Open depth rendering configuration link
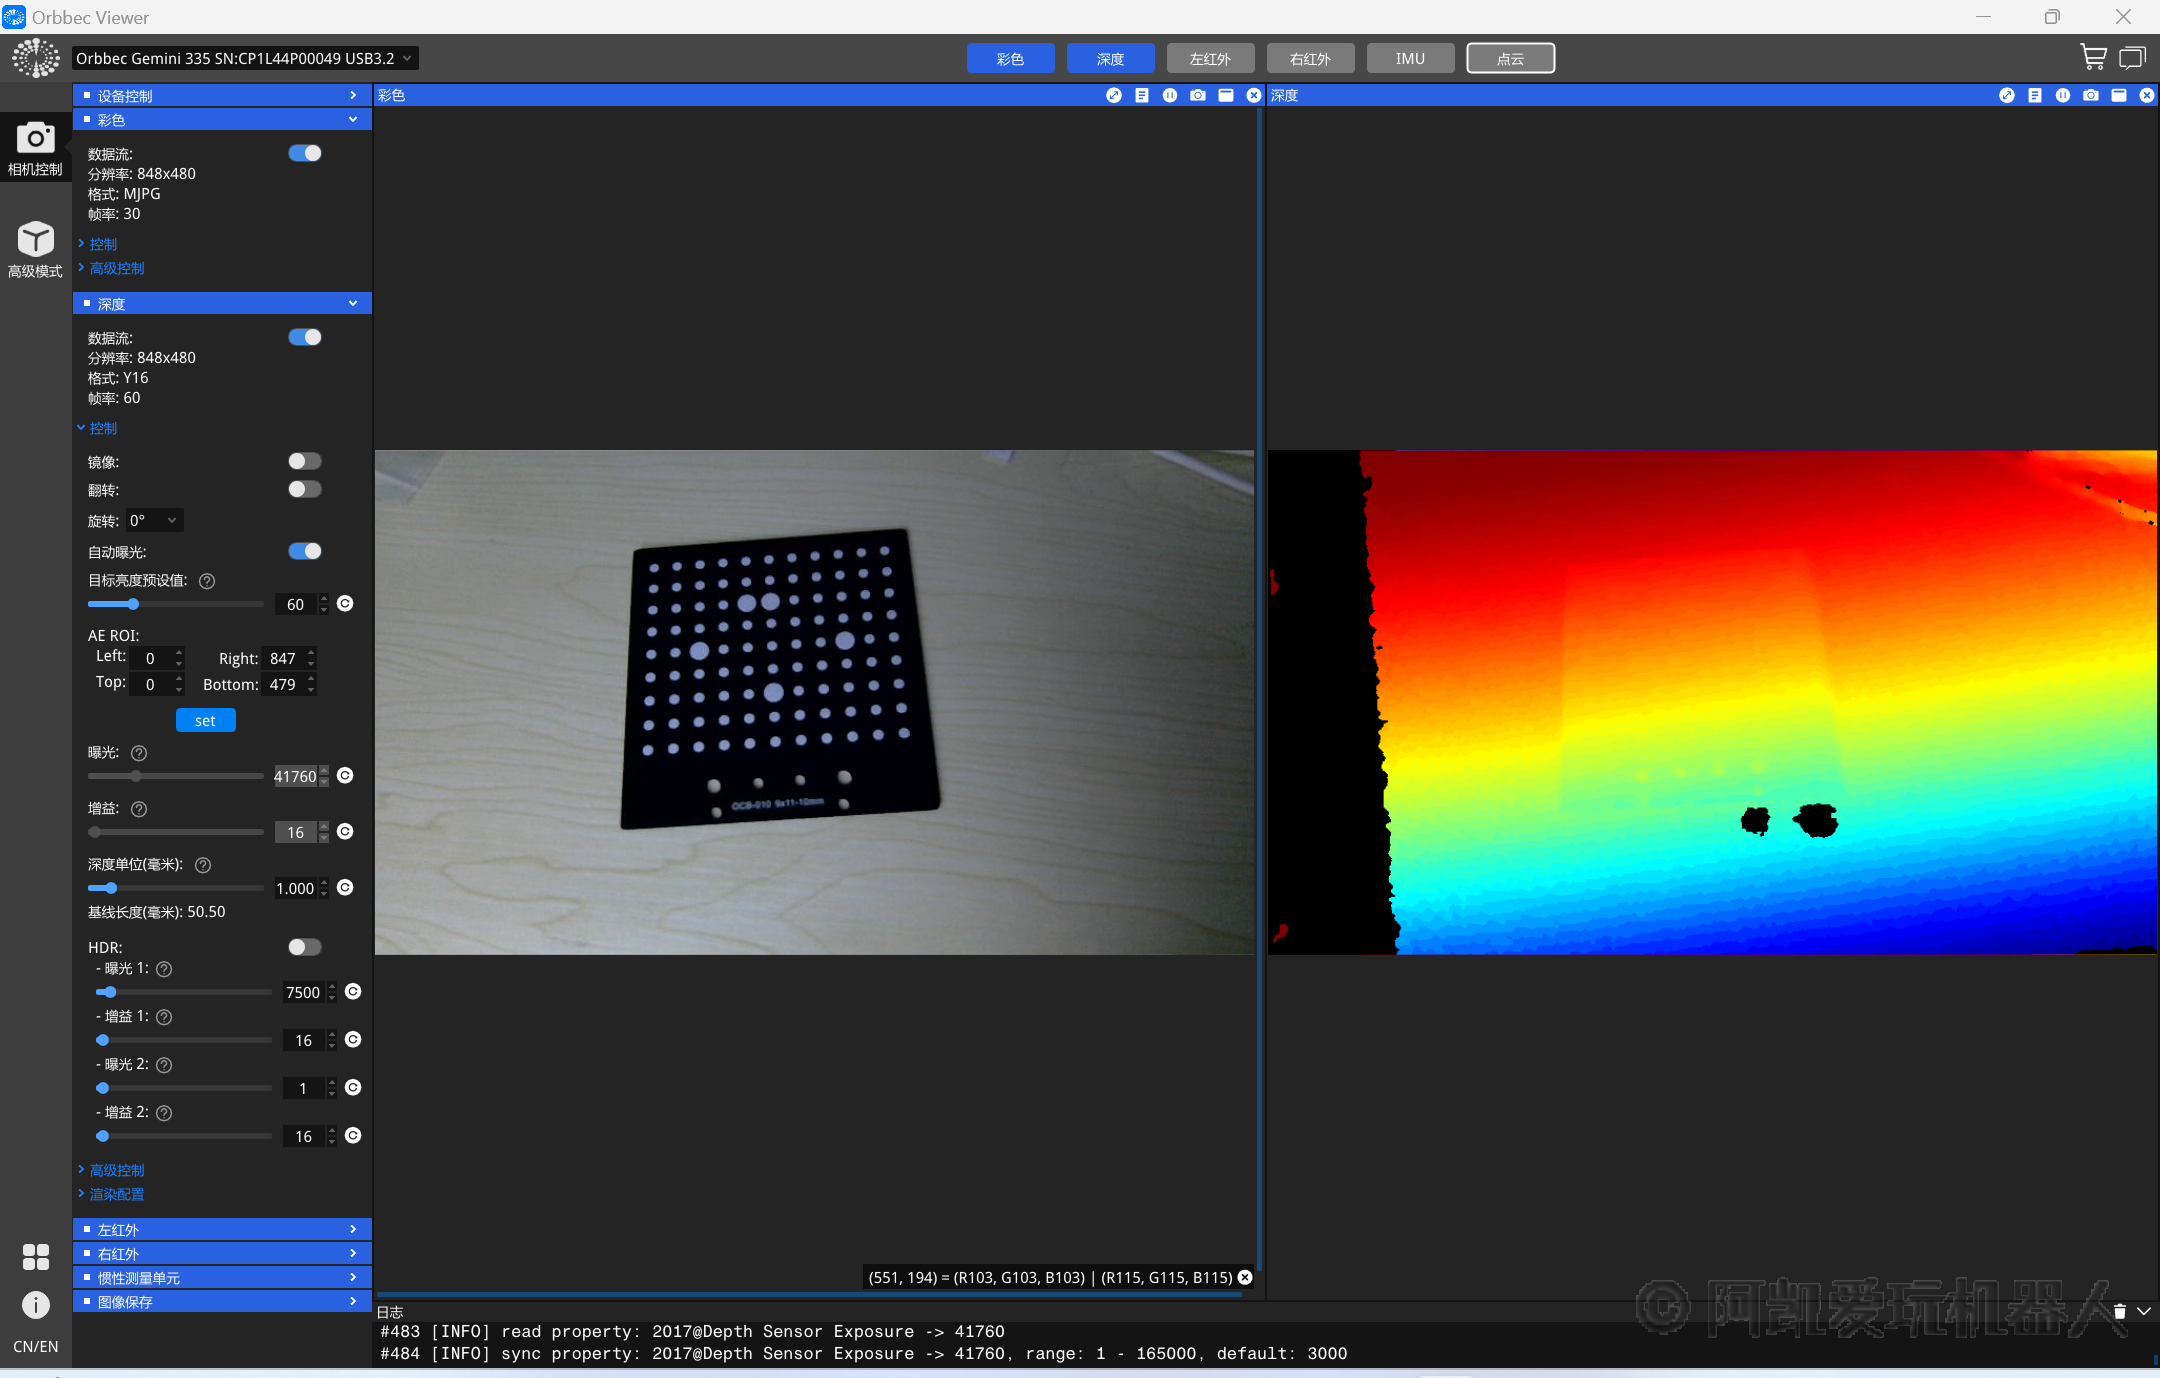This screenshot has height=1378, width=2160. 117,1194
